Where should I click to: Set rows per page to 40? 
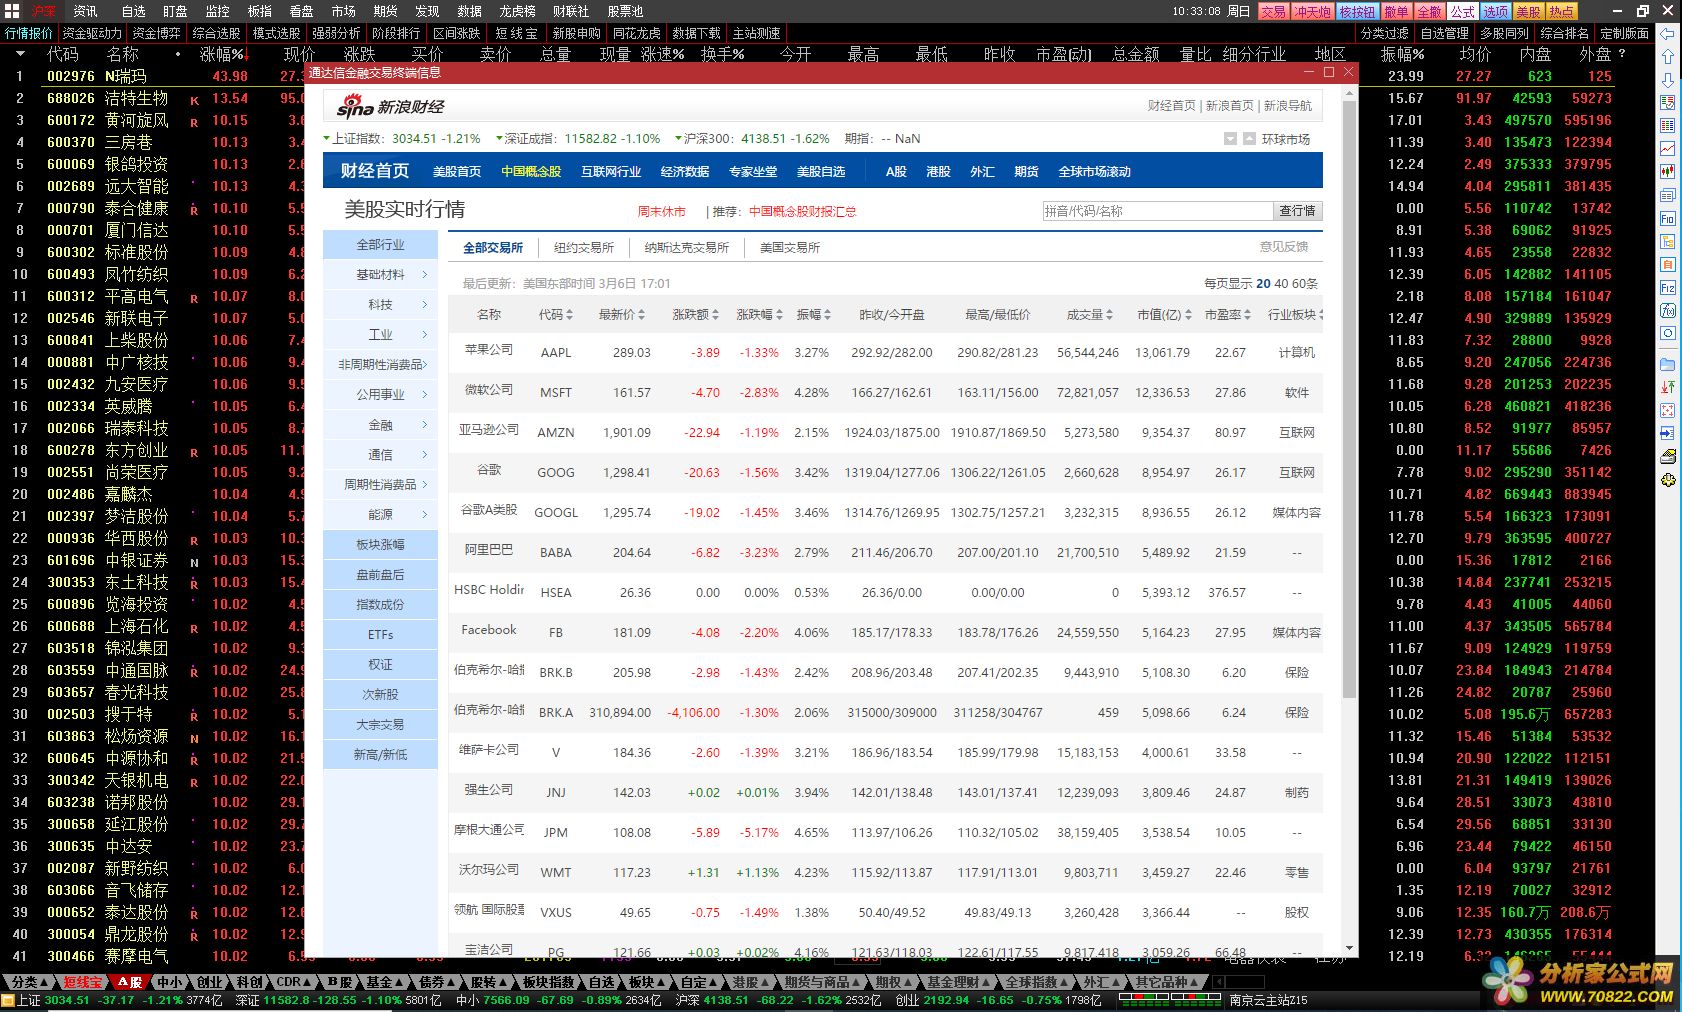tap(1281, 283)
